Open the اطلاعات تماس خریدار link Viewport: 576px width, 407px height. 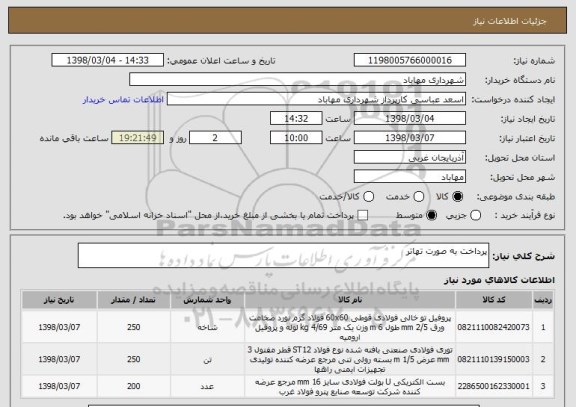pos(123,100)
